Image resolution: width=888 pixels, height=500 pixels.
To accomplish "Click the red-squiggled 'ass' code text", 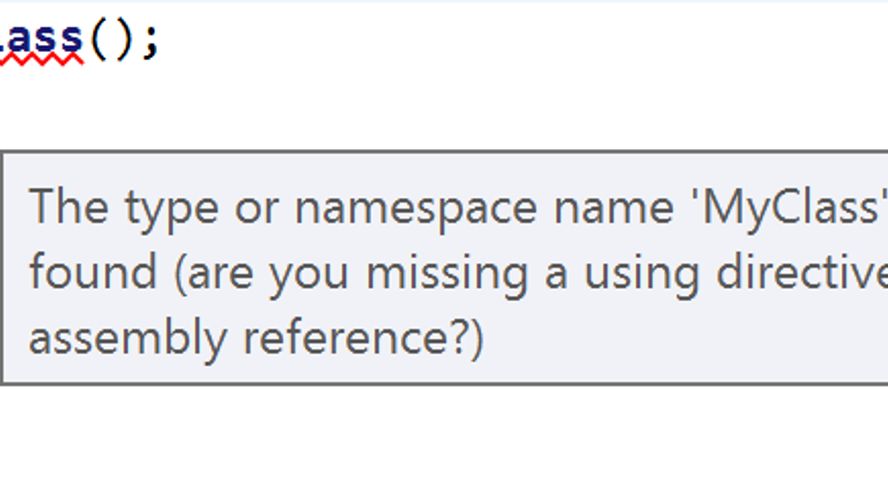I will [x=45, y=38].
